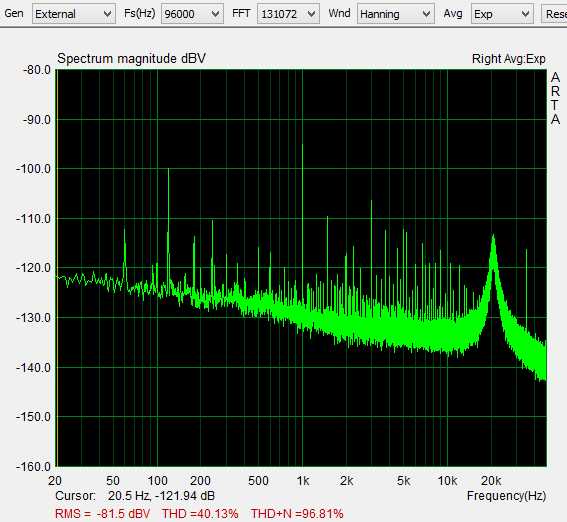Click the dropdown arrow next to Hanning
The height and width of the screenshot is (522, 567).
426,14
